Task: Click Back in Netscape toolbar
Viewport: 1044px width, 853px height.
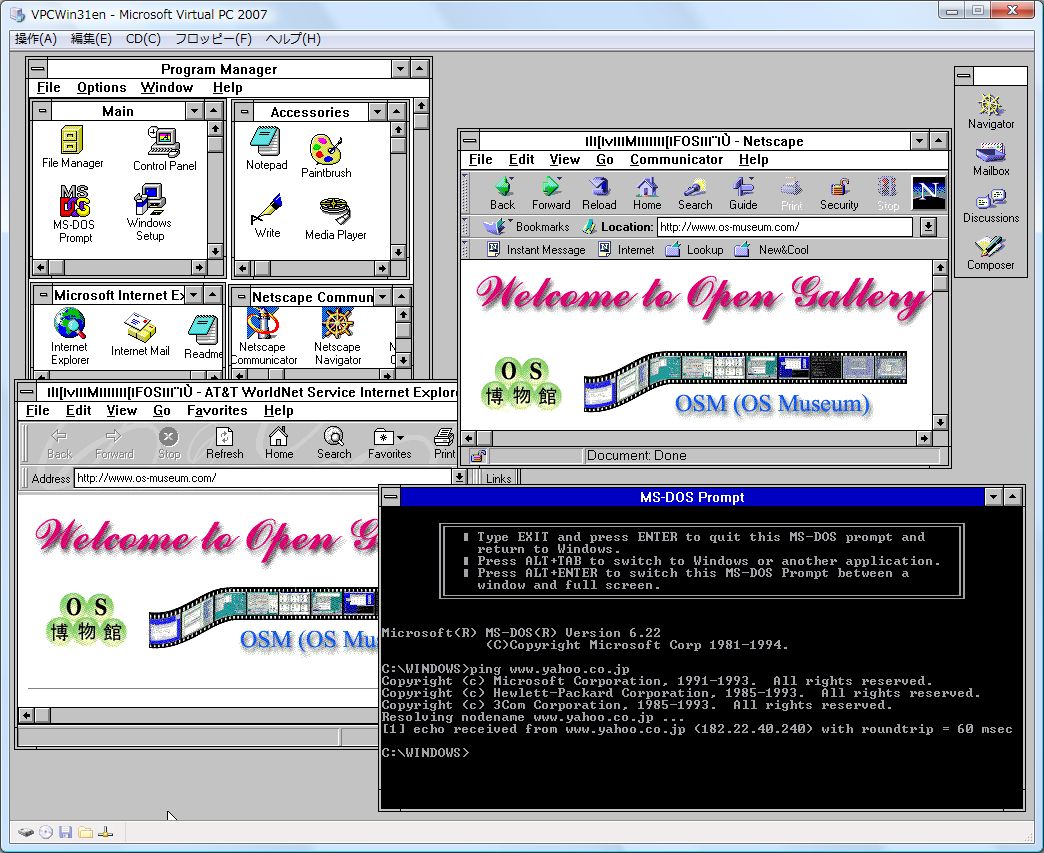Action: click(x=503, y=194)
